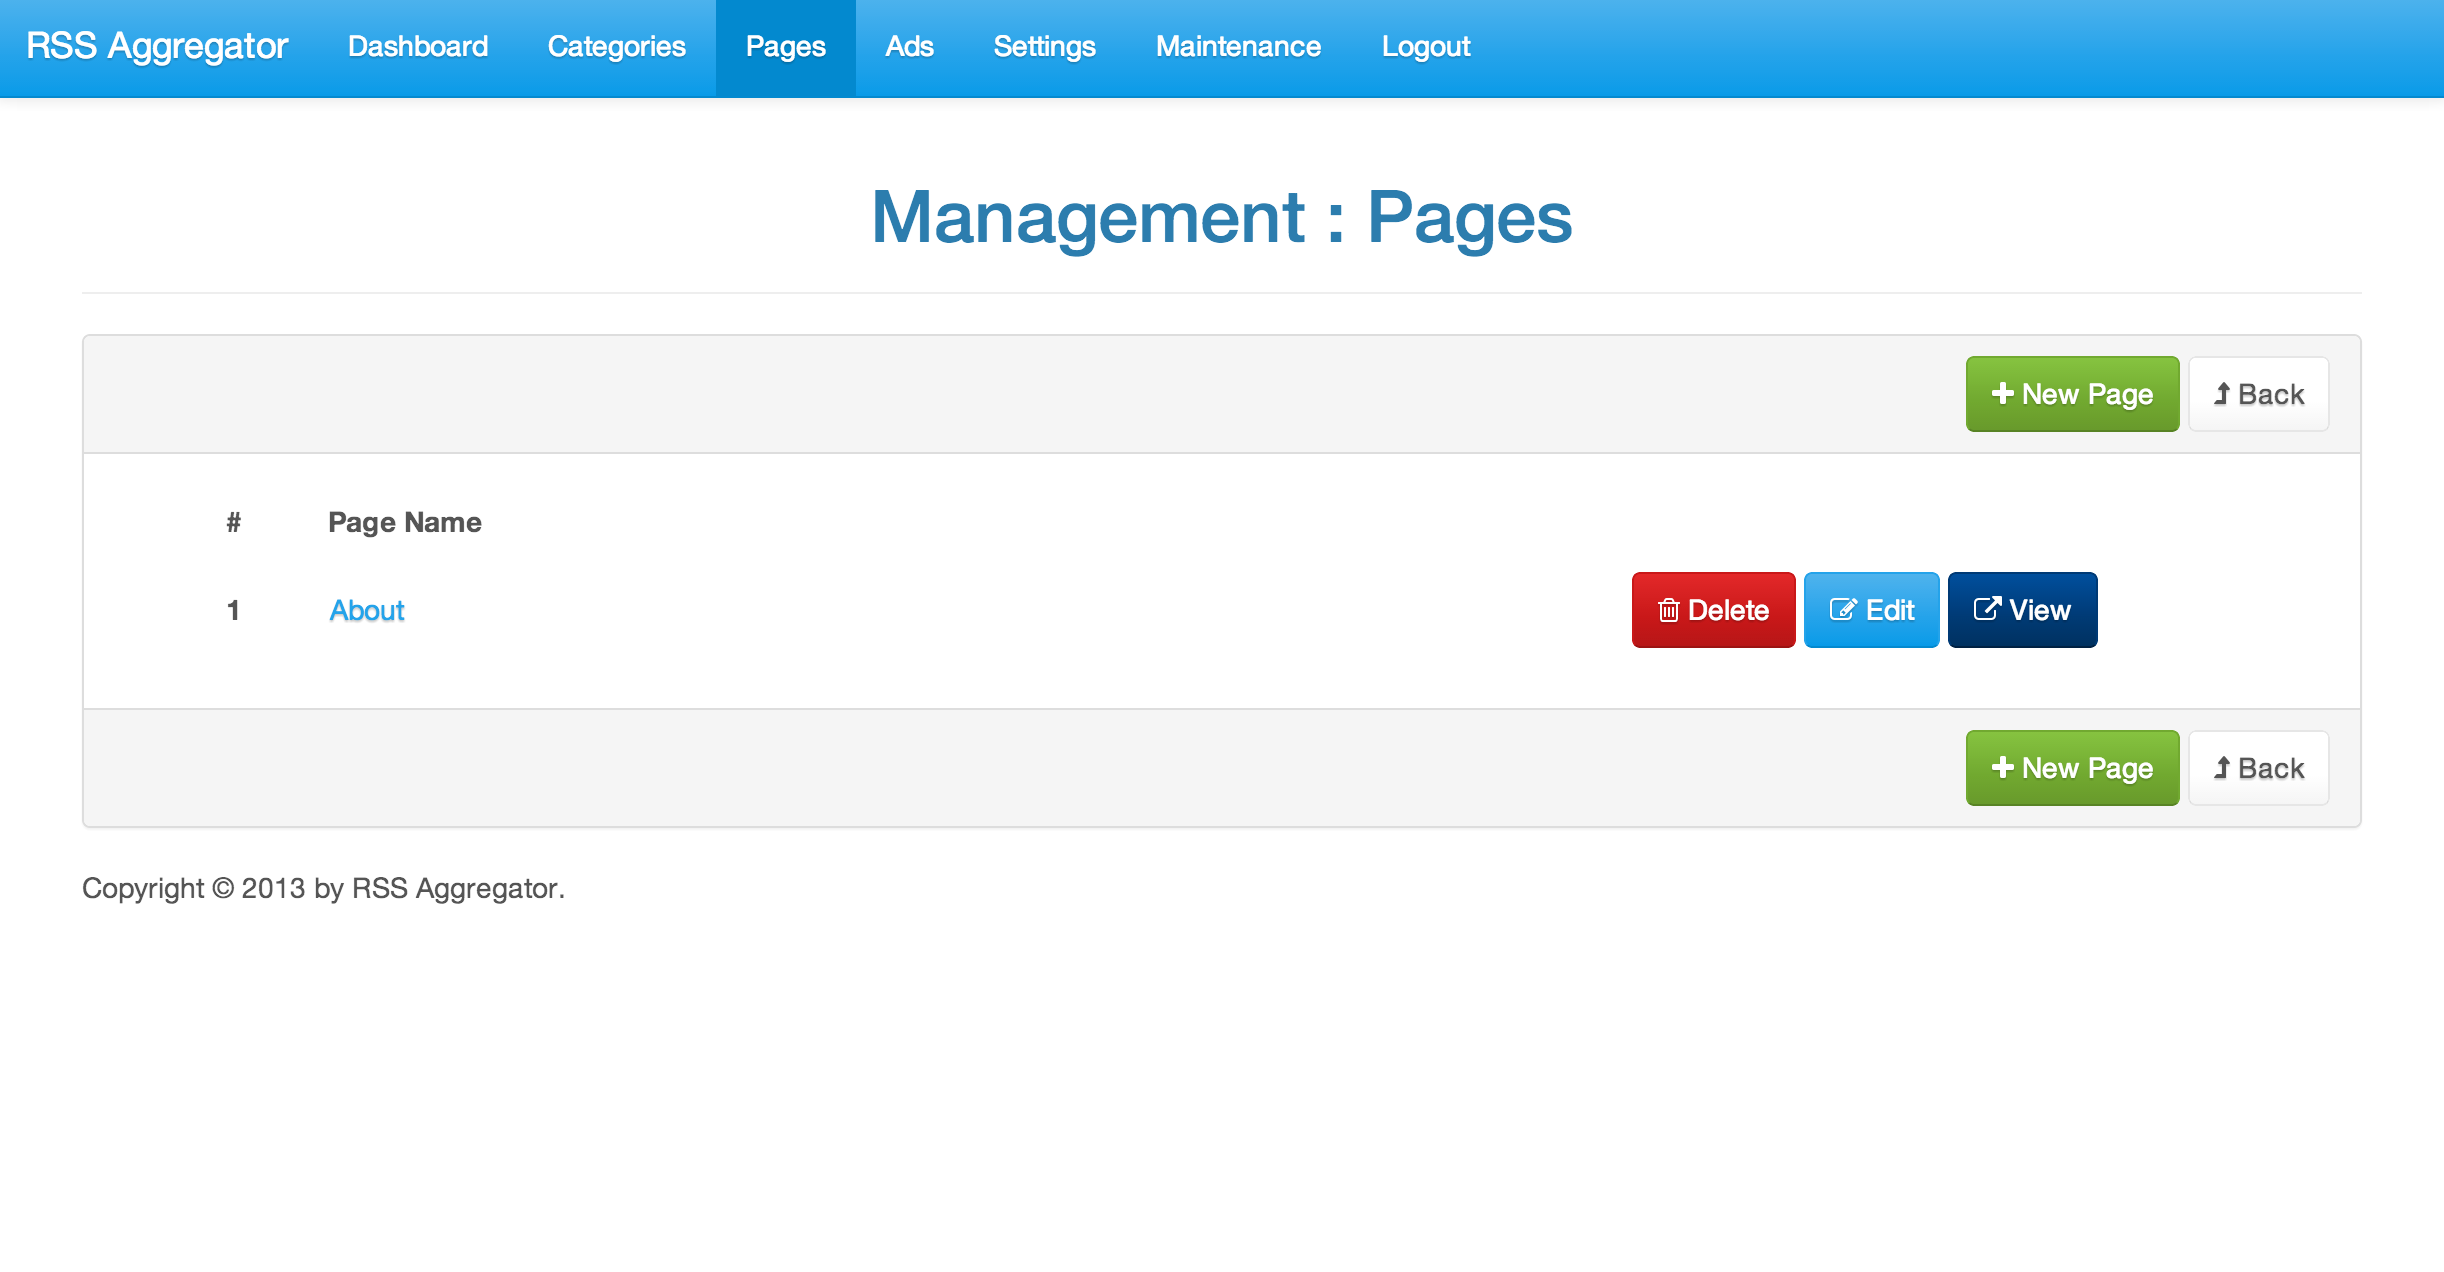The image size is (2444, 1272).
Task: Click plus icon on top New Page button
Action: [x=2002, y=393]
